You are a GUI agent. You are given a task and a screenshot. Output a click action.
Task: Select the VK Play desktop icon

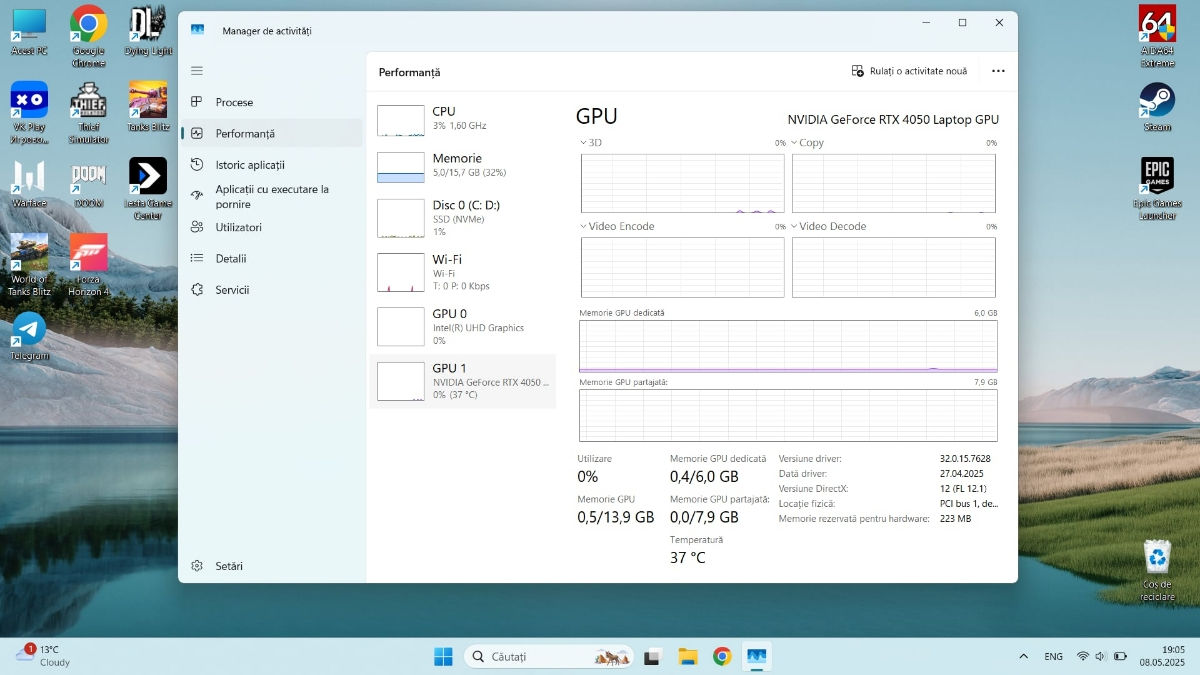[x=29, y=112]
